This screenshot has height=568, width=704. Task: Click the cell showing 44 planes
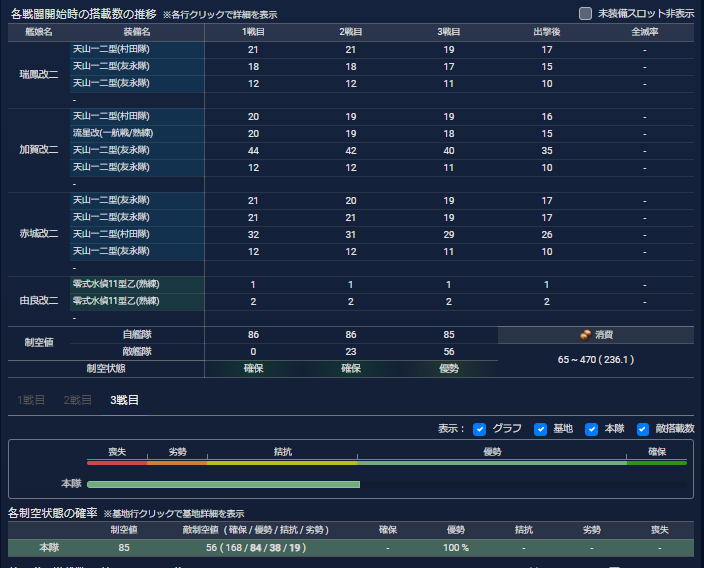[x=253, y=151]
